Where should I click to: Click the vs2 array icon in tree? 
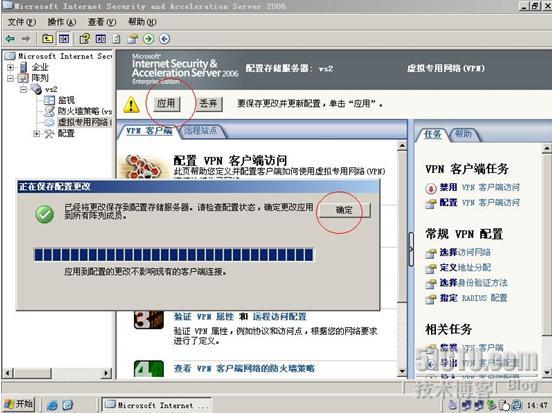(36, 89)
